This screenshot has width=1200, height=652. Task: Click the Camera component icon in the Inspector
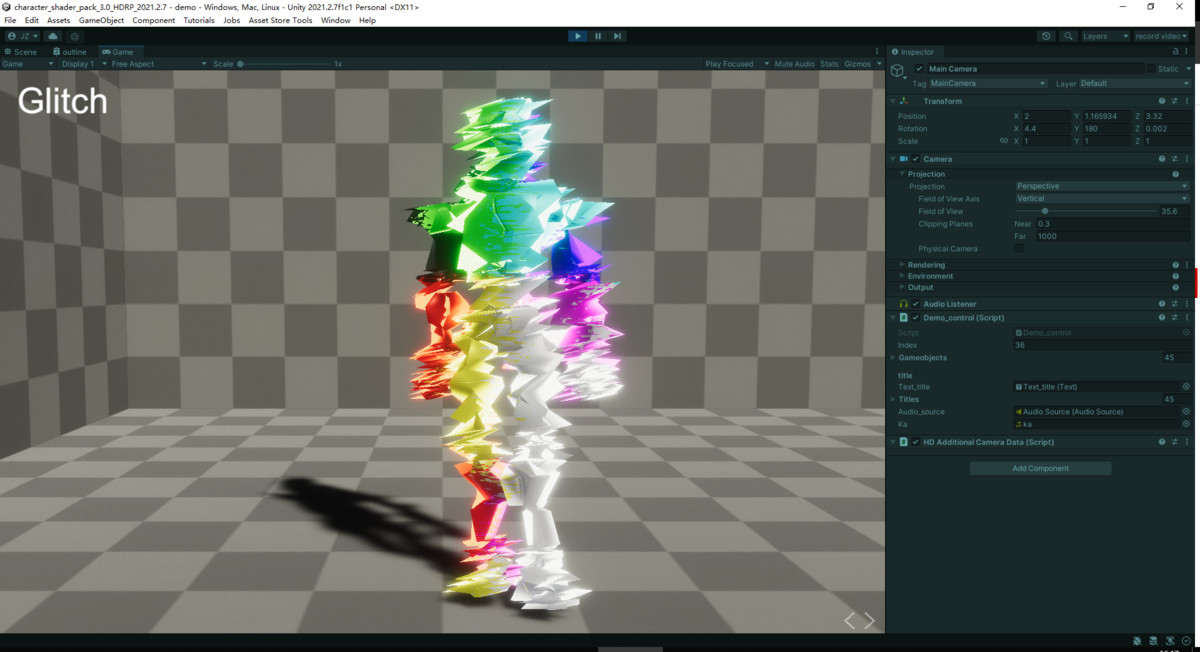(x=903, y=158)
